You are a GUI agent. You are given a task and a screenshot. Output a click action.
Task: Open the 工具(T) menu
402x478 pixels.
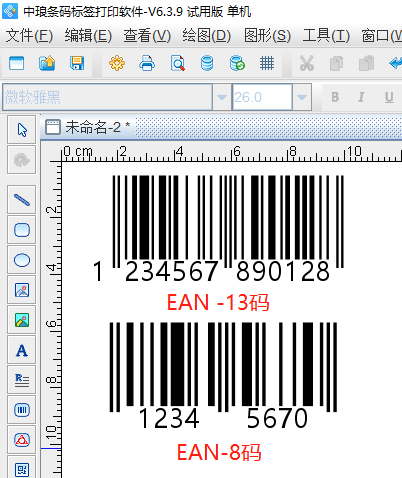coord(326,35)
